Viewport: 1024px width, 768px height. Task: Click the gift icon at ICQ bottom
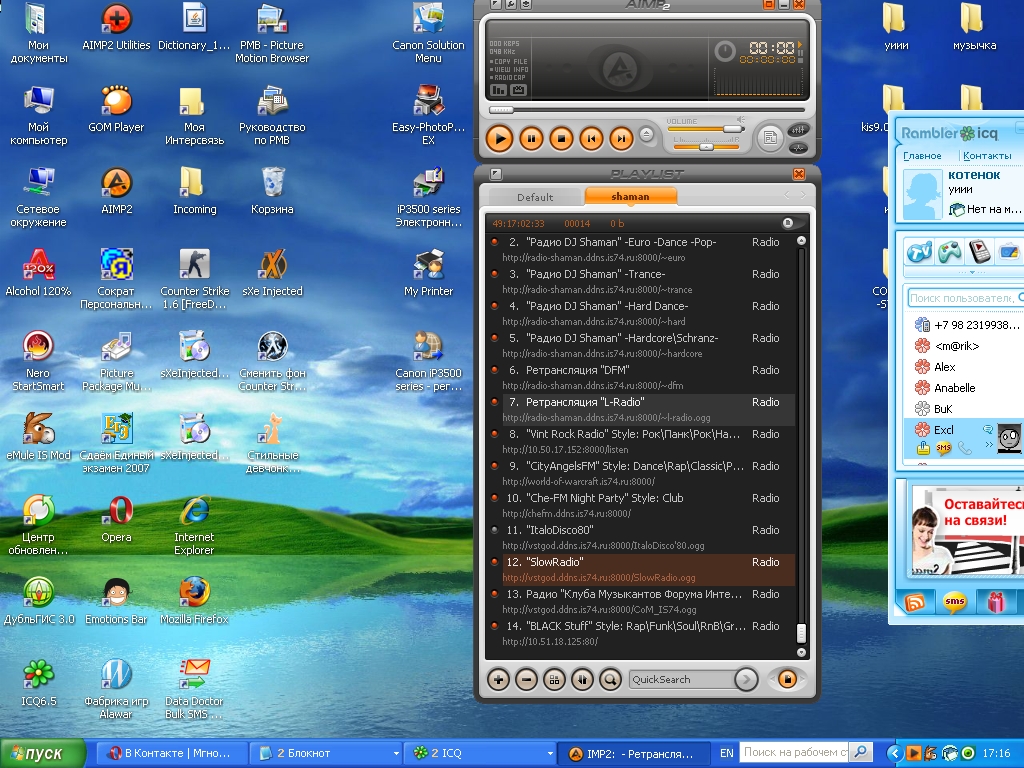[x=996, y=601]
